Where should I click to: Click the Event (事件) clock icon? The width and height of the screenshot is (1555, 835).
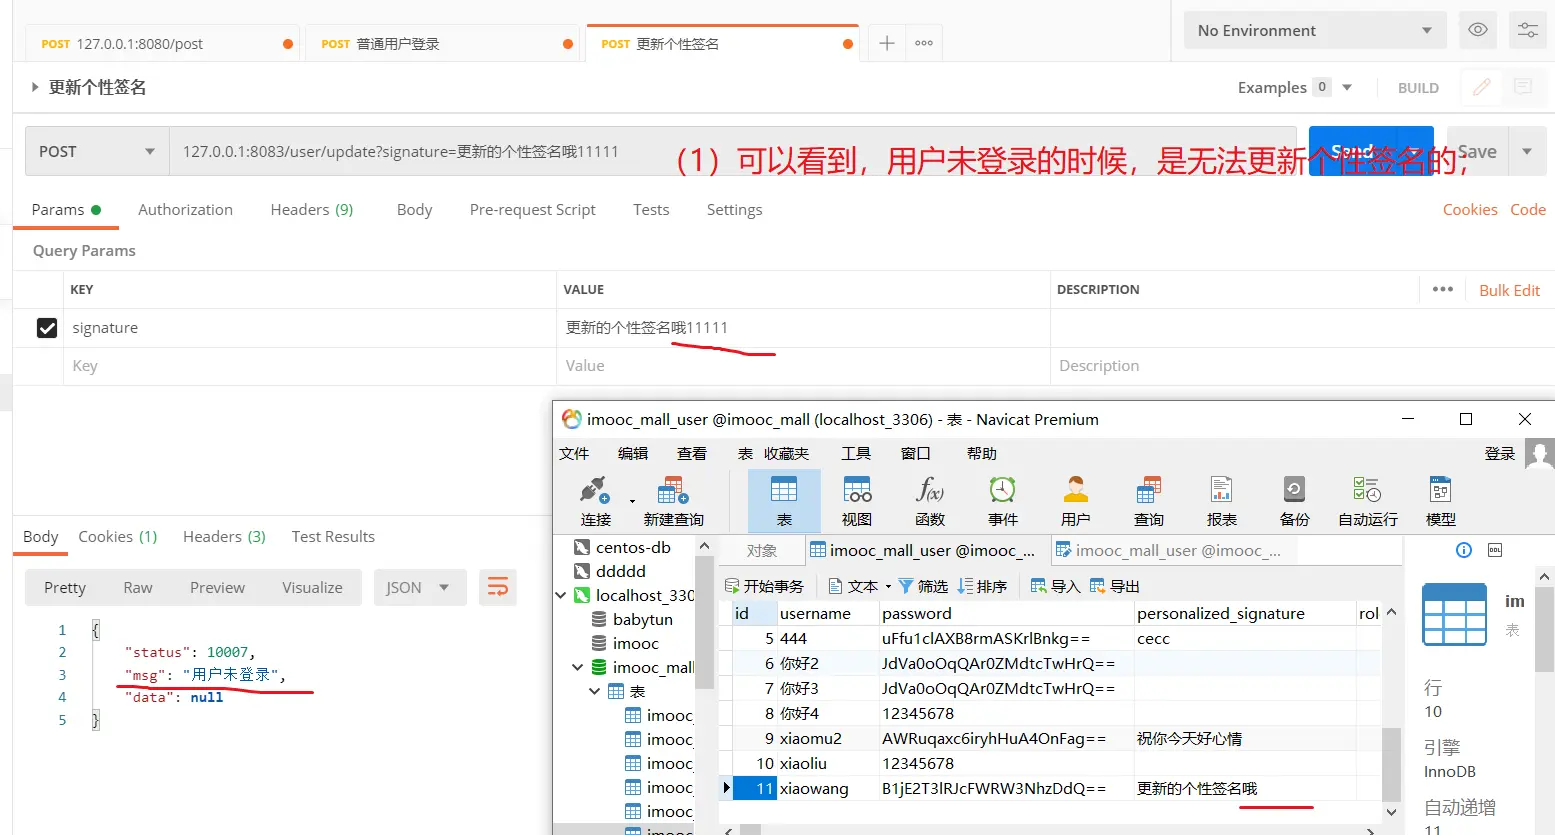(x=1002, y=491)
